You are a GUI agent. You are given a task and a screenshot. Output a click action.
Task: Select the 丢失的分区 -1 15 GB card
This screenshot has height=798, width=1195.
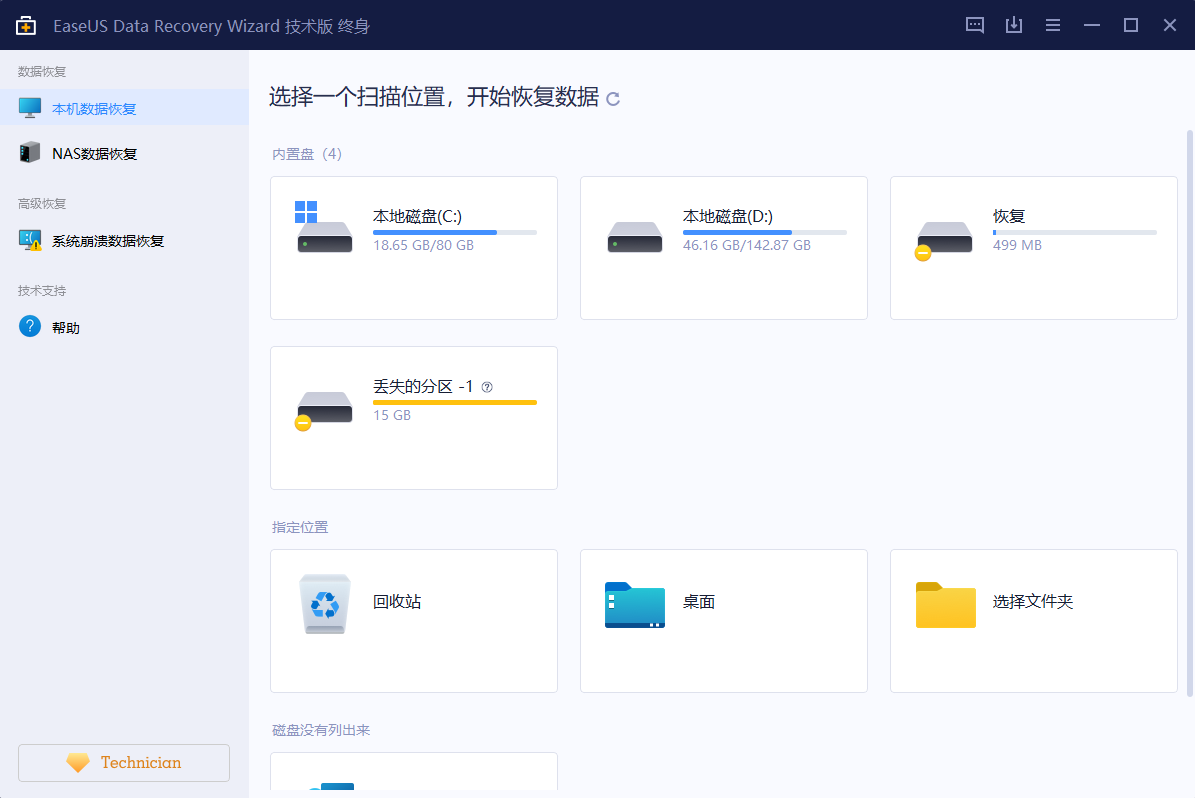click(414, 418)
